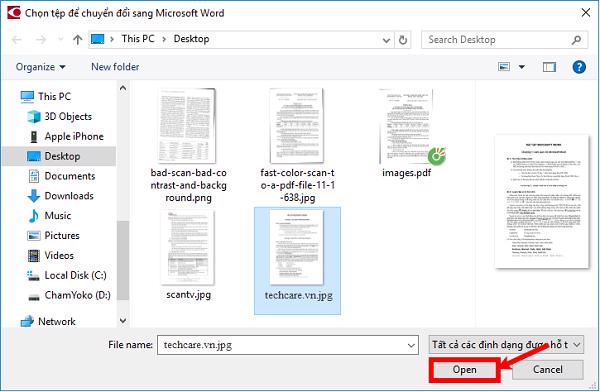Open the recent locations dropdown arrow

tap(60, 39)
